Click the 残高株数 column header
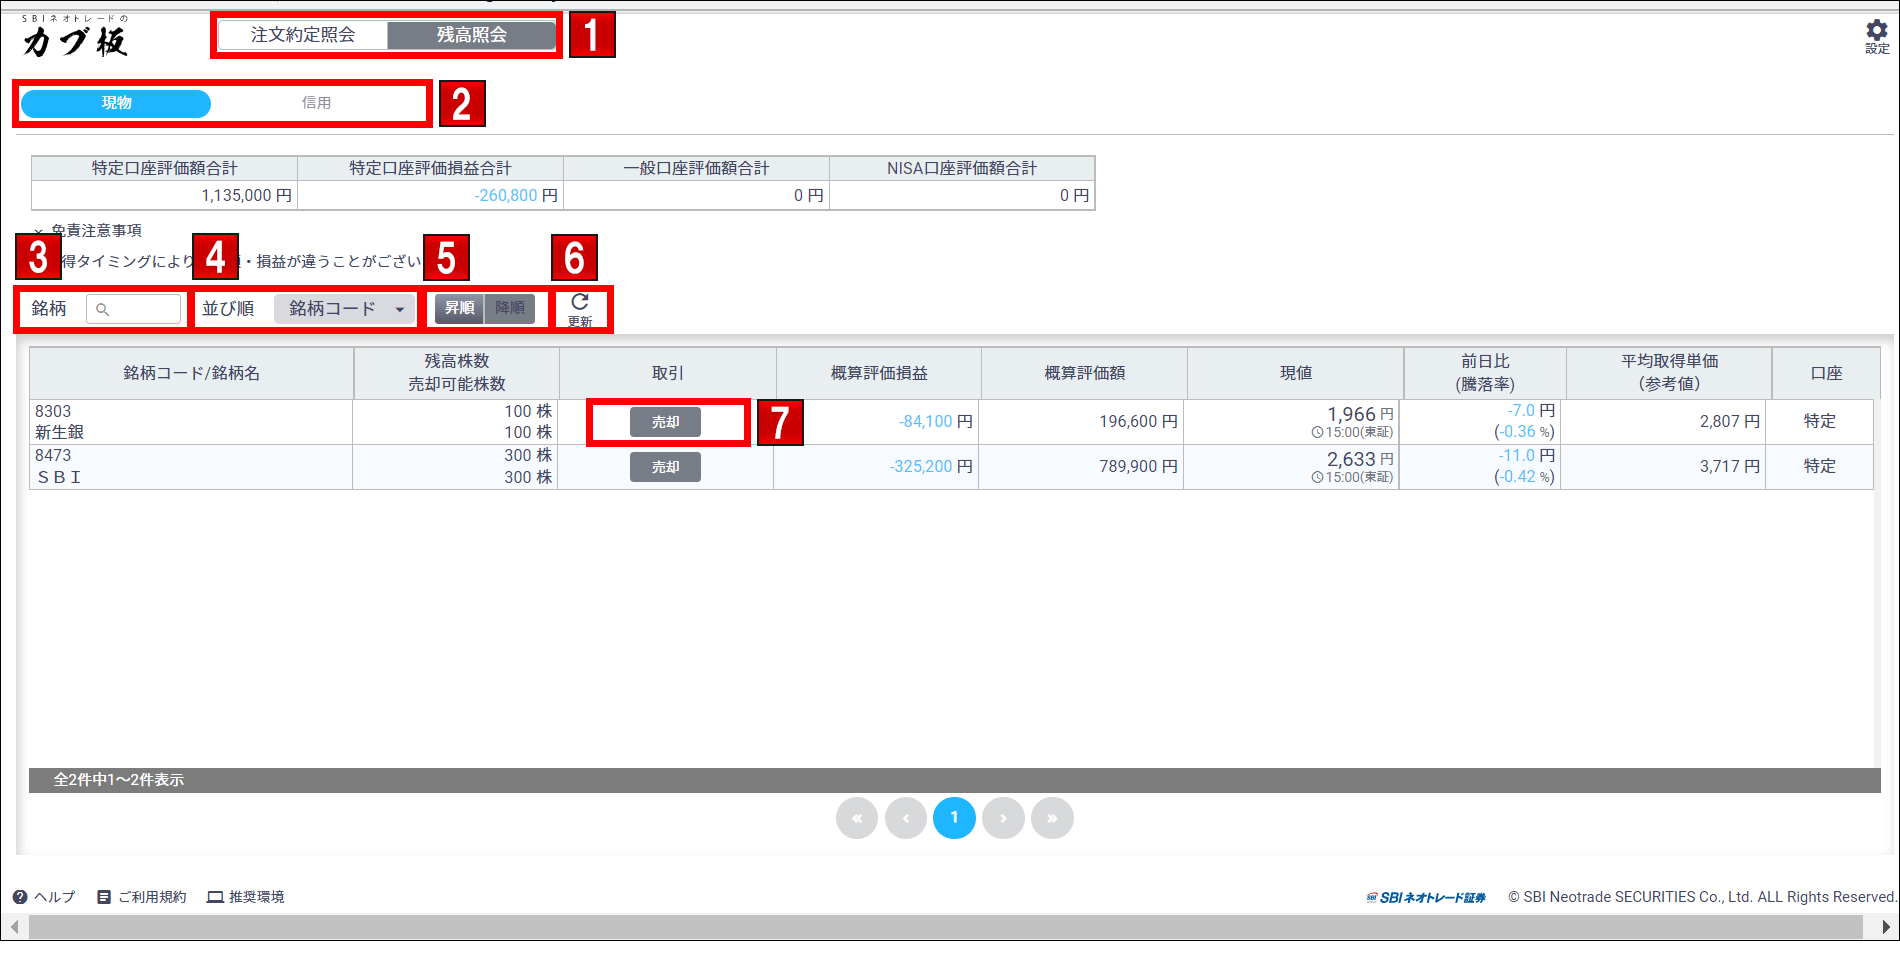The width and height of the screenshot is (1900, 958). (x=457, y=373)
